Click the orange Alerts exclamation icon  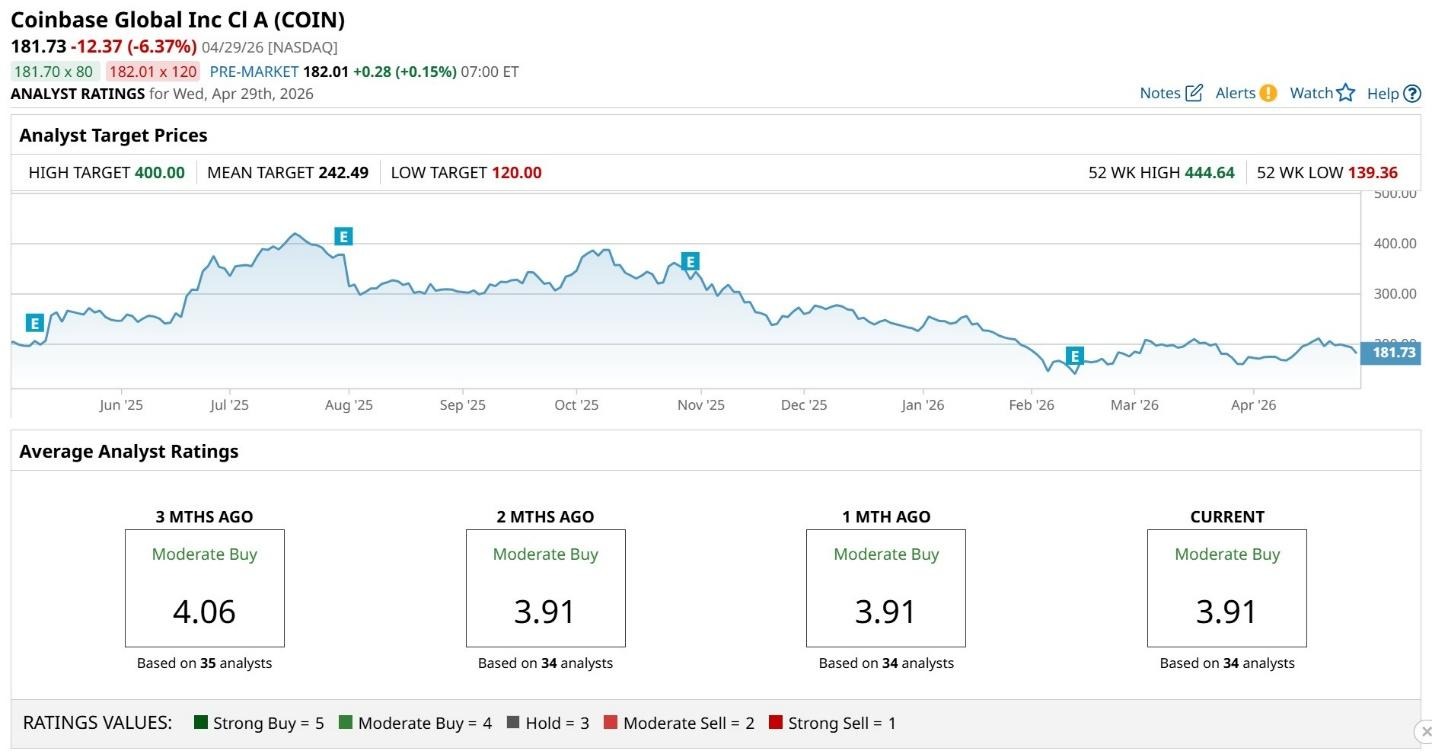click(1268, 93)
